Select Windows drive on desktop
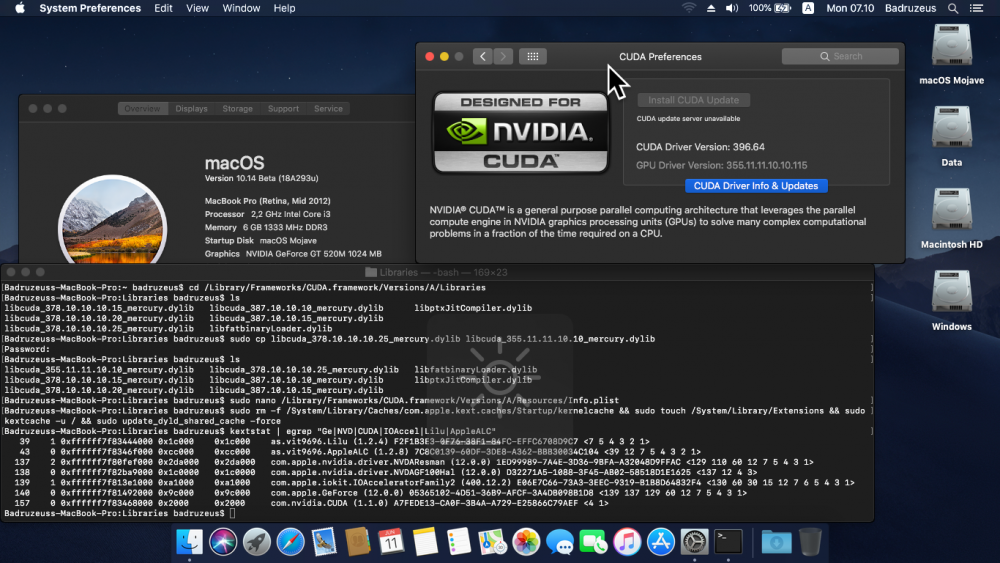Screen dimensions: 1000x563 pos(952,300)
